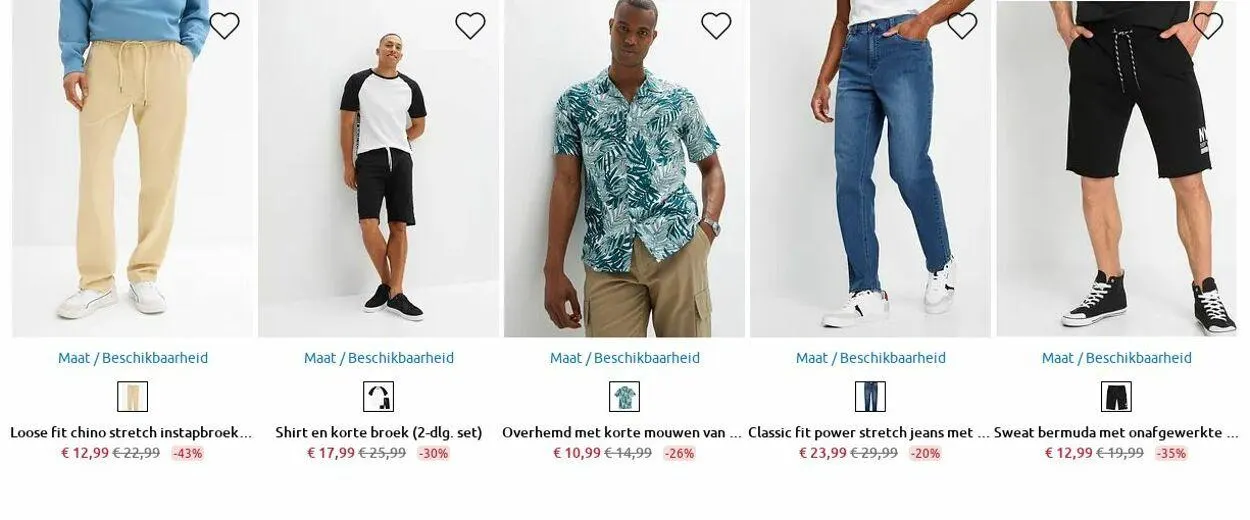1250x520 pixels.
Task: Open Classic fit power stretch jeans link
Action: click(869, 433)
